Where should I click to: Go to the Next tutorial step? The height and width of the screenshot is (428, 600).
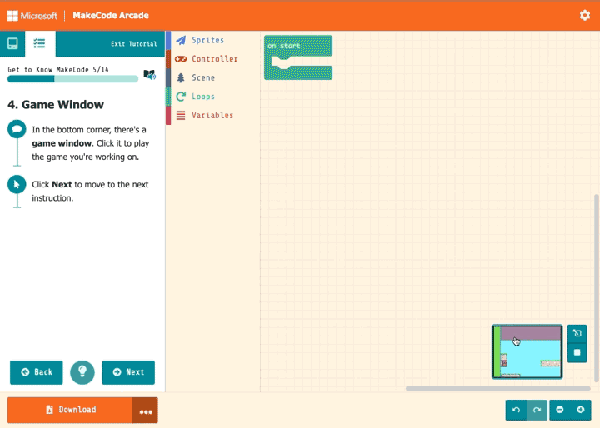(129, 373)
